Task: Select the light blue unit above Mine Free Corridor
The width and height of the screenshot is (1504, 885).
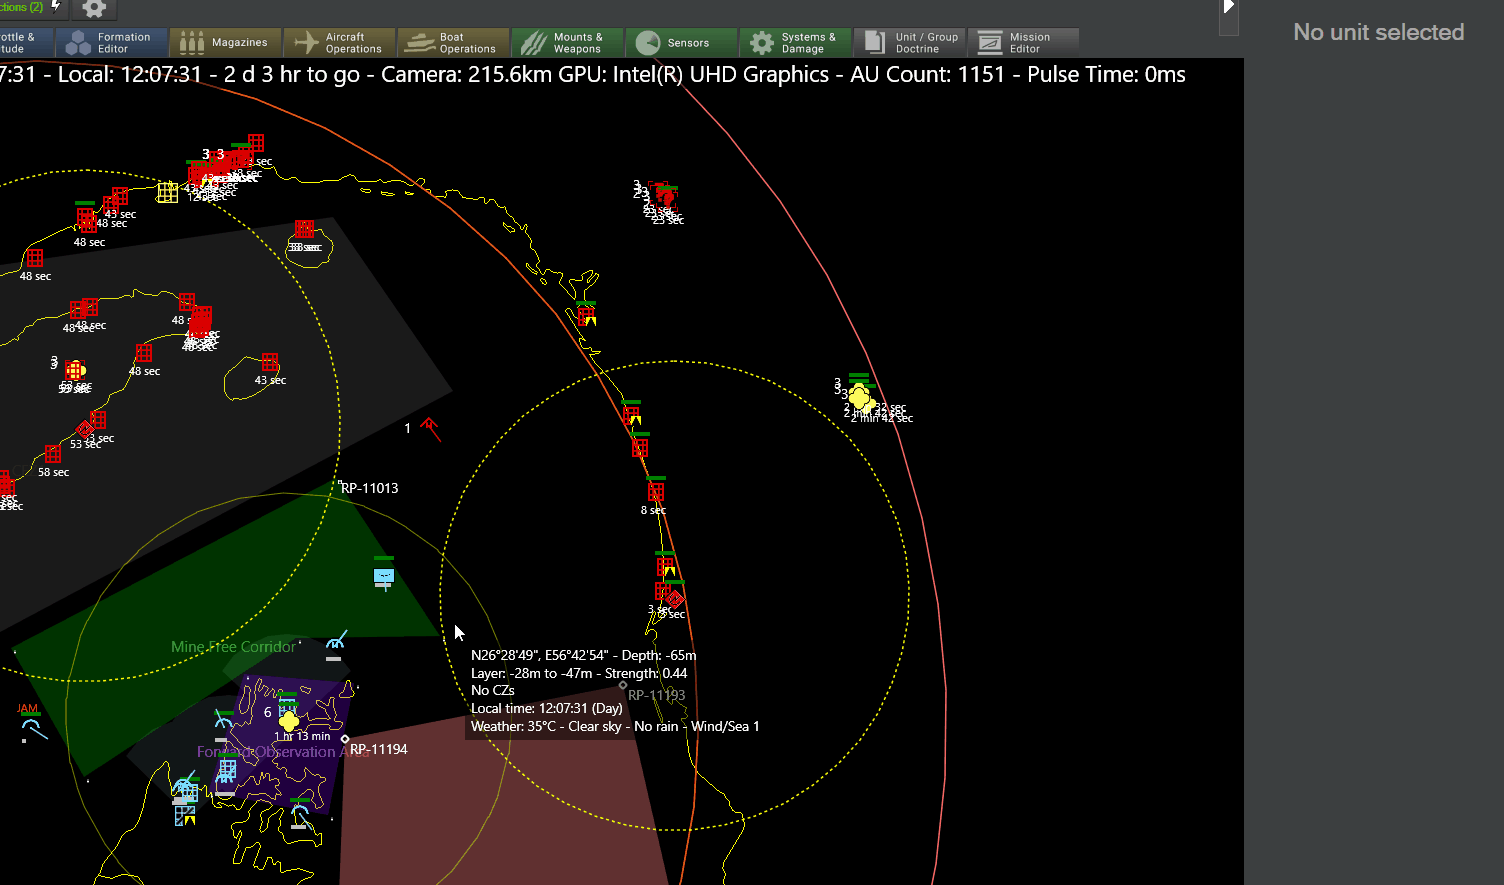Action: click(x=384, y=576)
